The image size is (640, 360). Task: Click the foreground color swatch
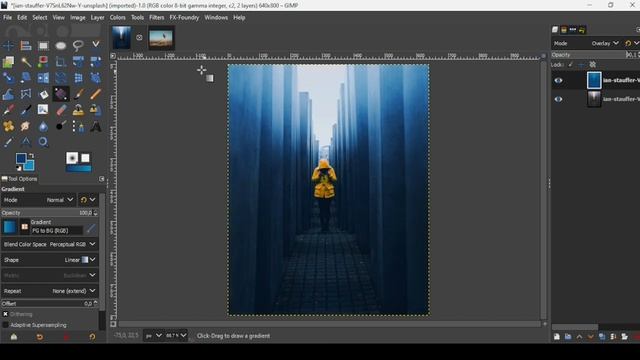(x=20, y=158)
